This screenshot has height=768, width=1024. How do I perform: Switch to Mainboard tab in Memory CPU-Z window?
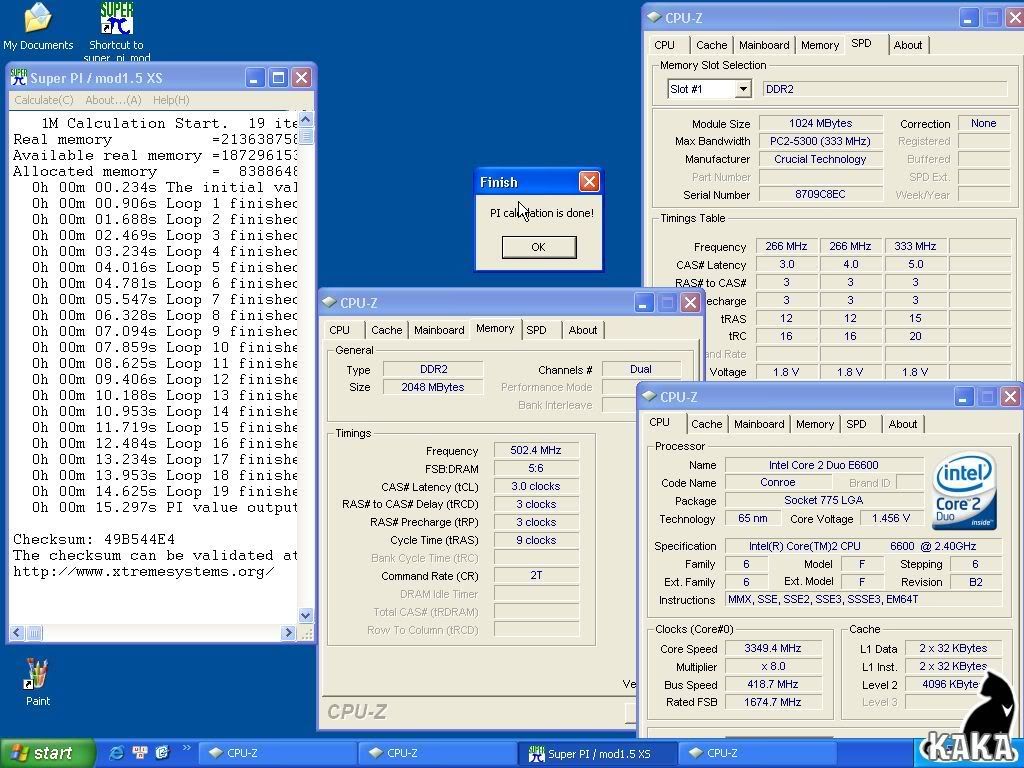point(439,330)
